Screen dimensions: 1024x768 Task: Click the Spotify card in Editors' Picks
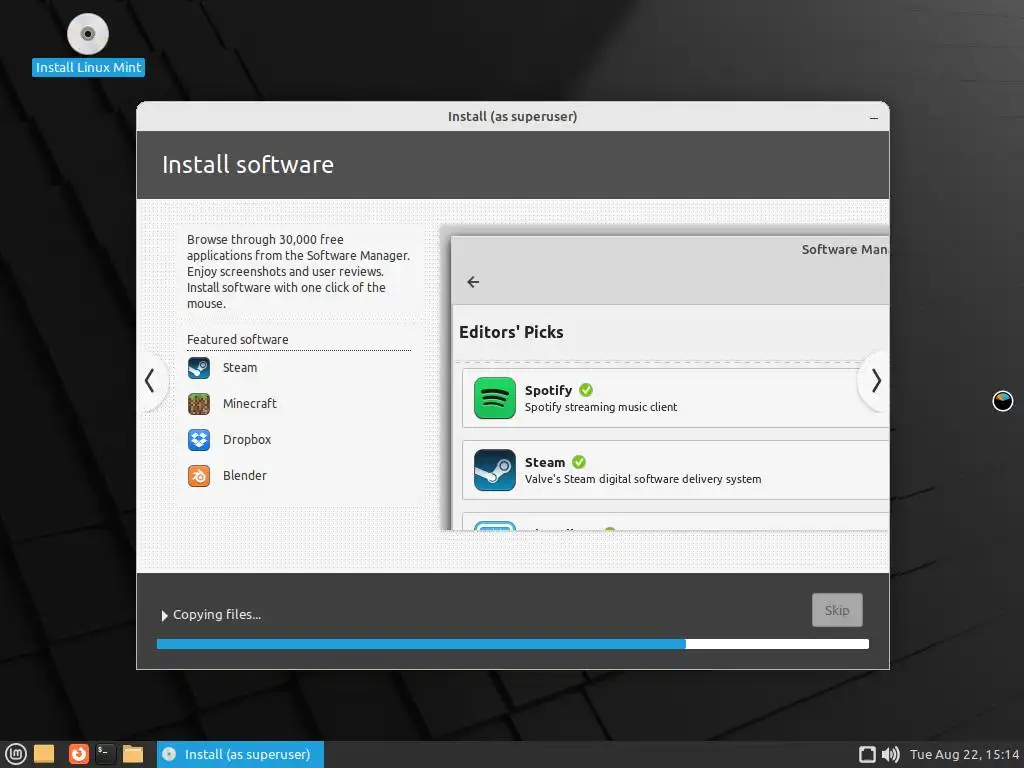[675, 398]
